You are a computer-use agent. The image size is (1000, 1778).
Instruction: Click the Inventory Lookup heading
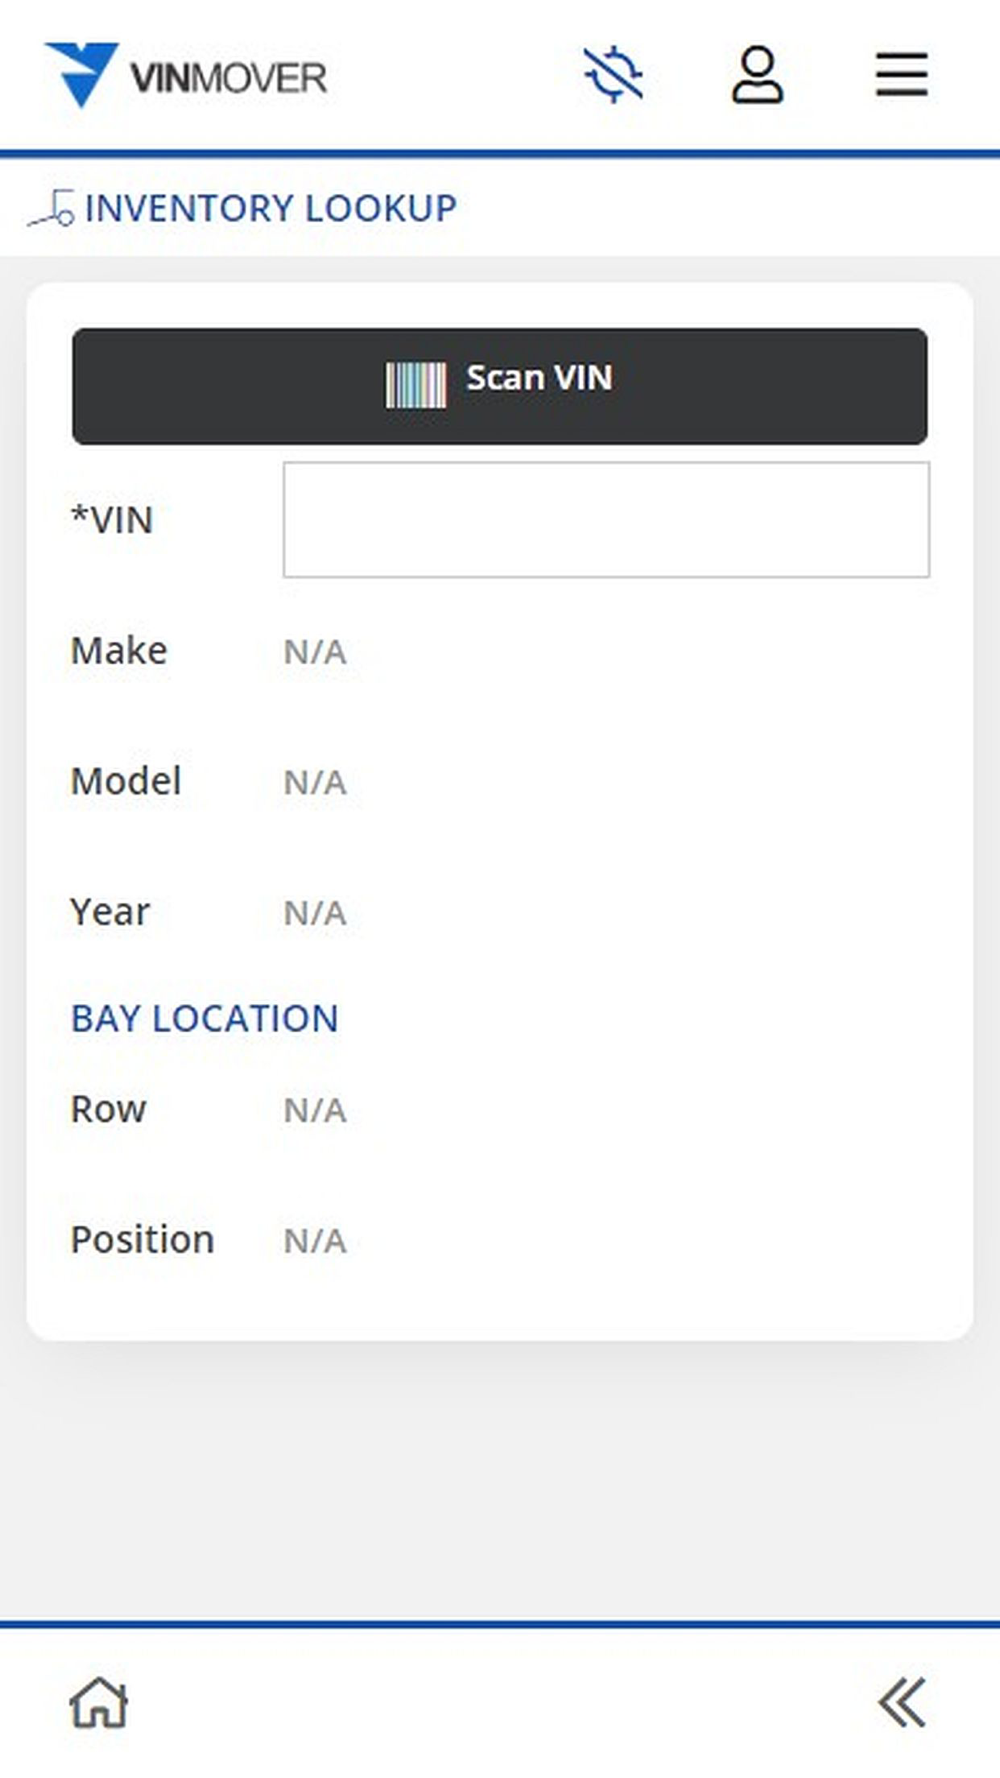(271, 208)
